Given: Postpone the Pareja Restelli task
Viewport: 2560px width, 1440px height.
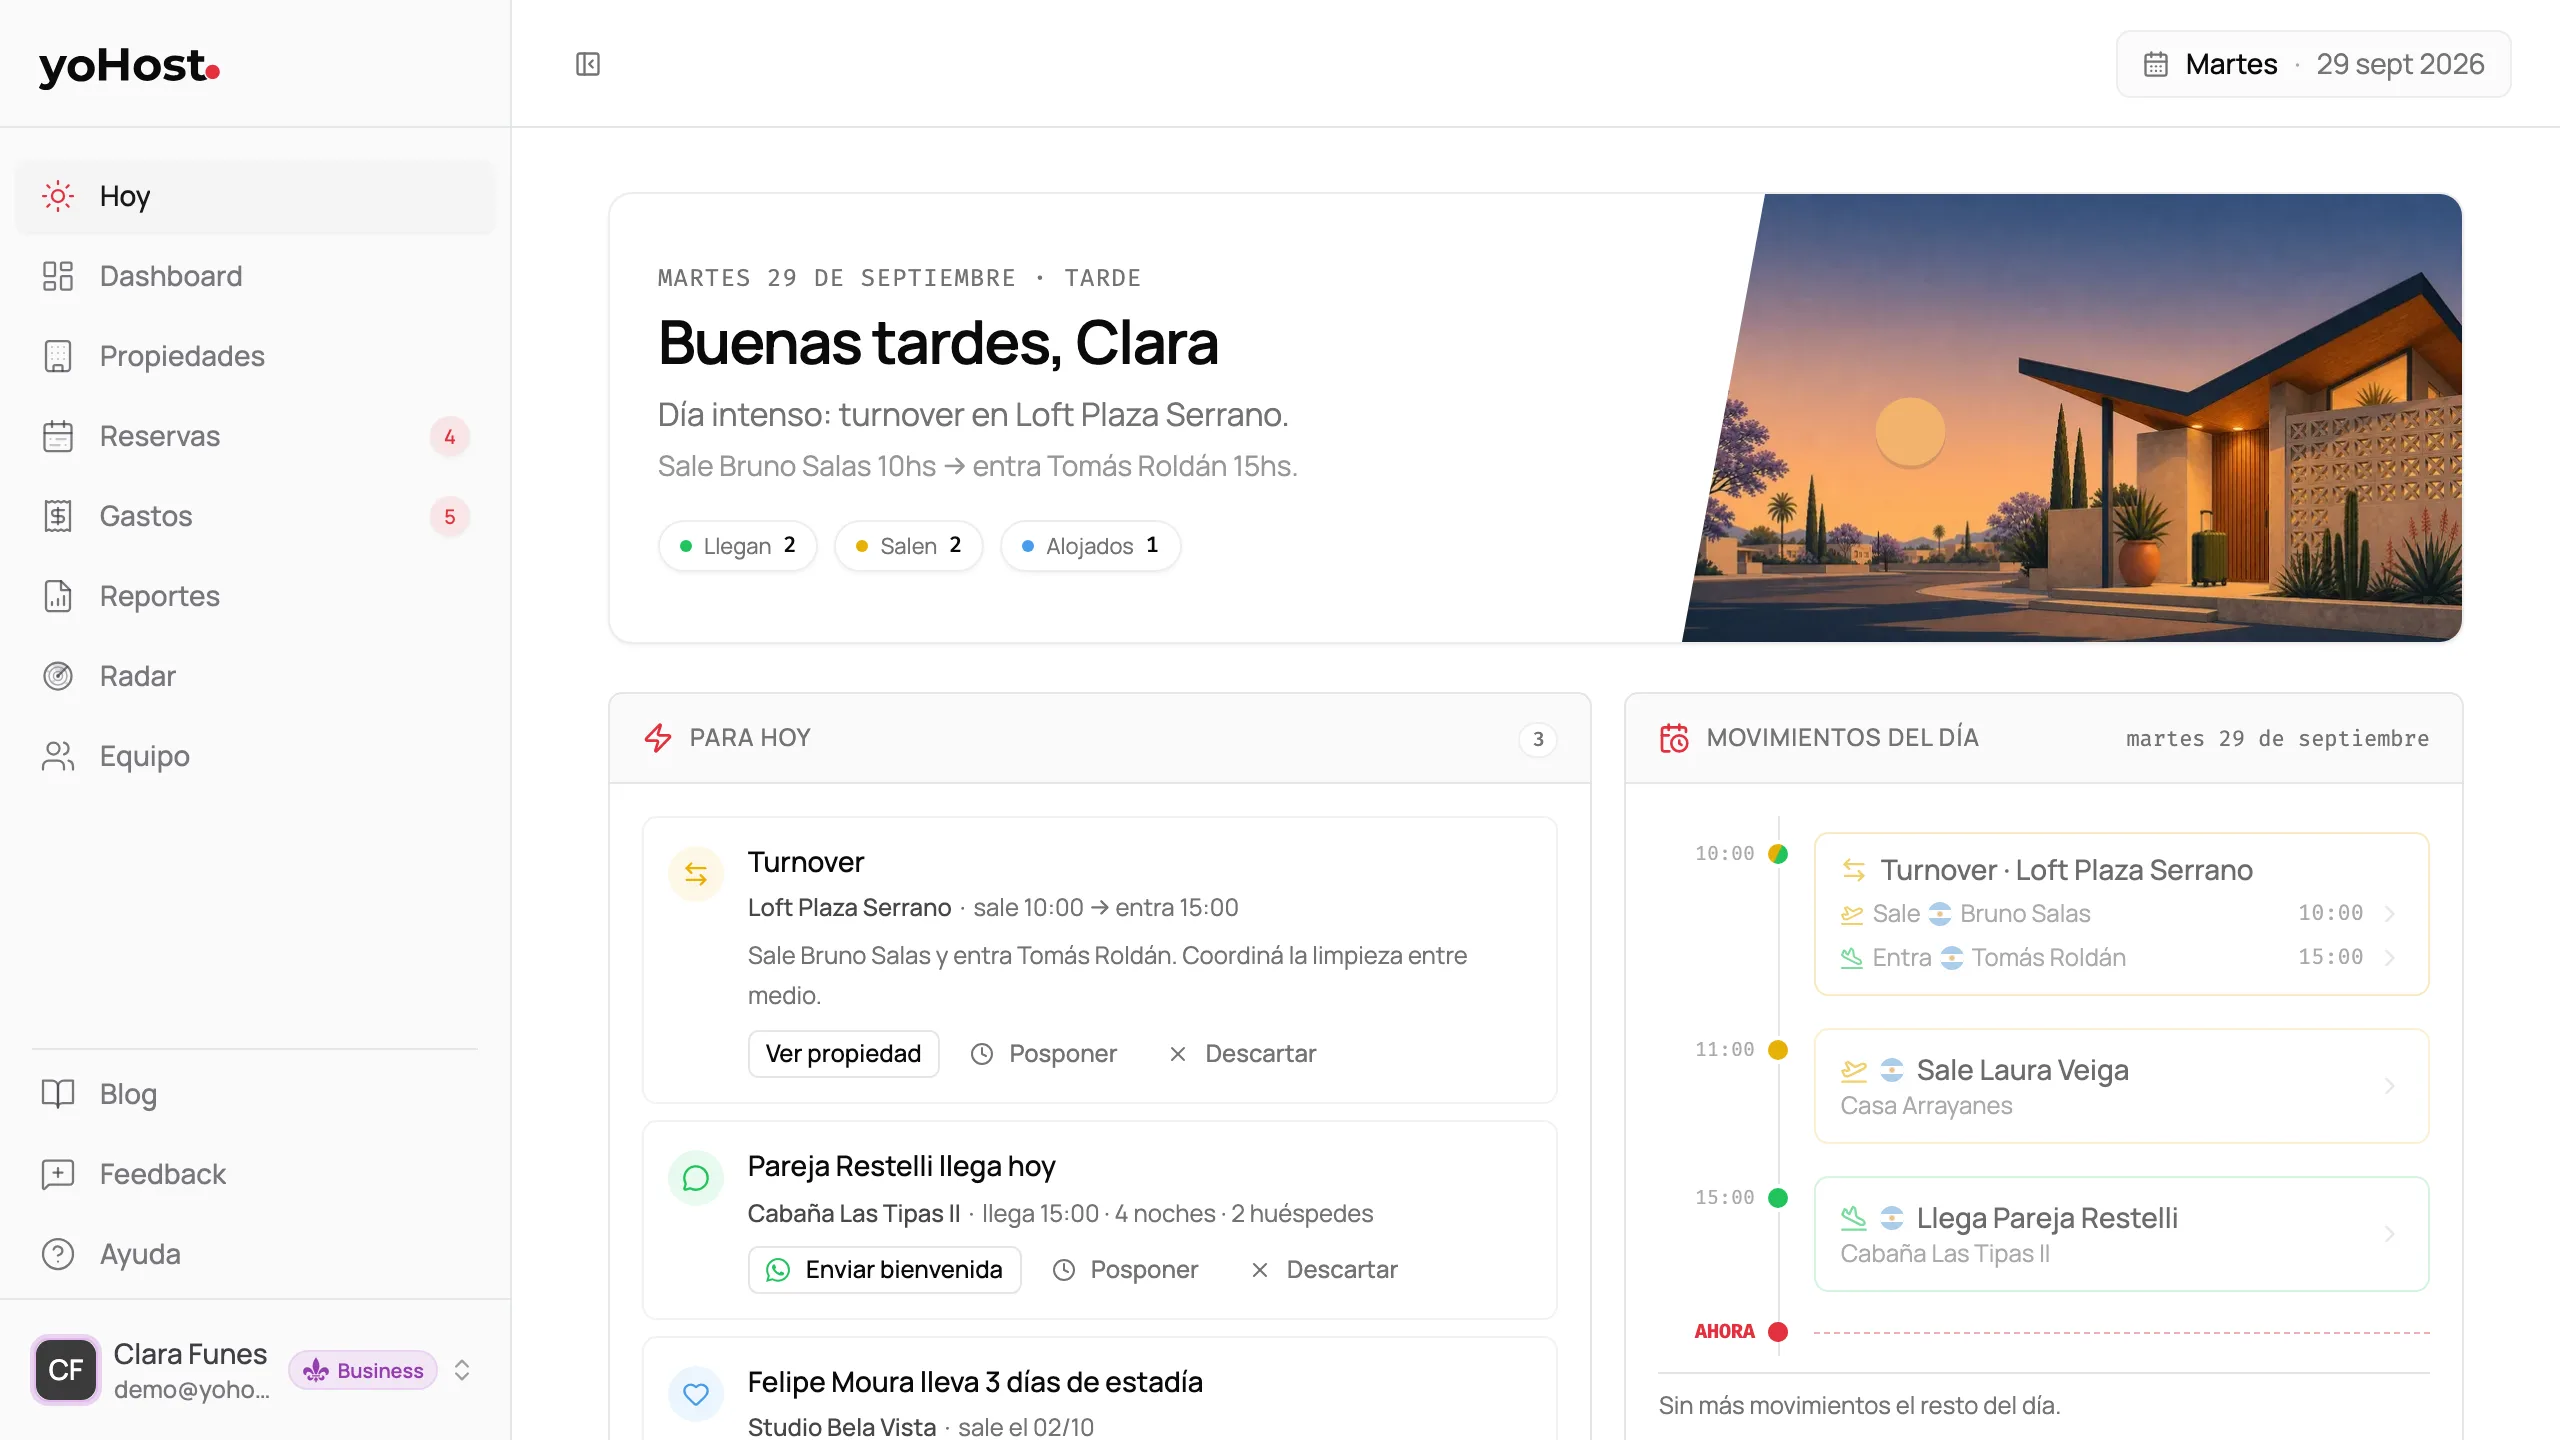Looking at the screenshot, I should [1125, 1270].
